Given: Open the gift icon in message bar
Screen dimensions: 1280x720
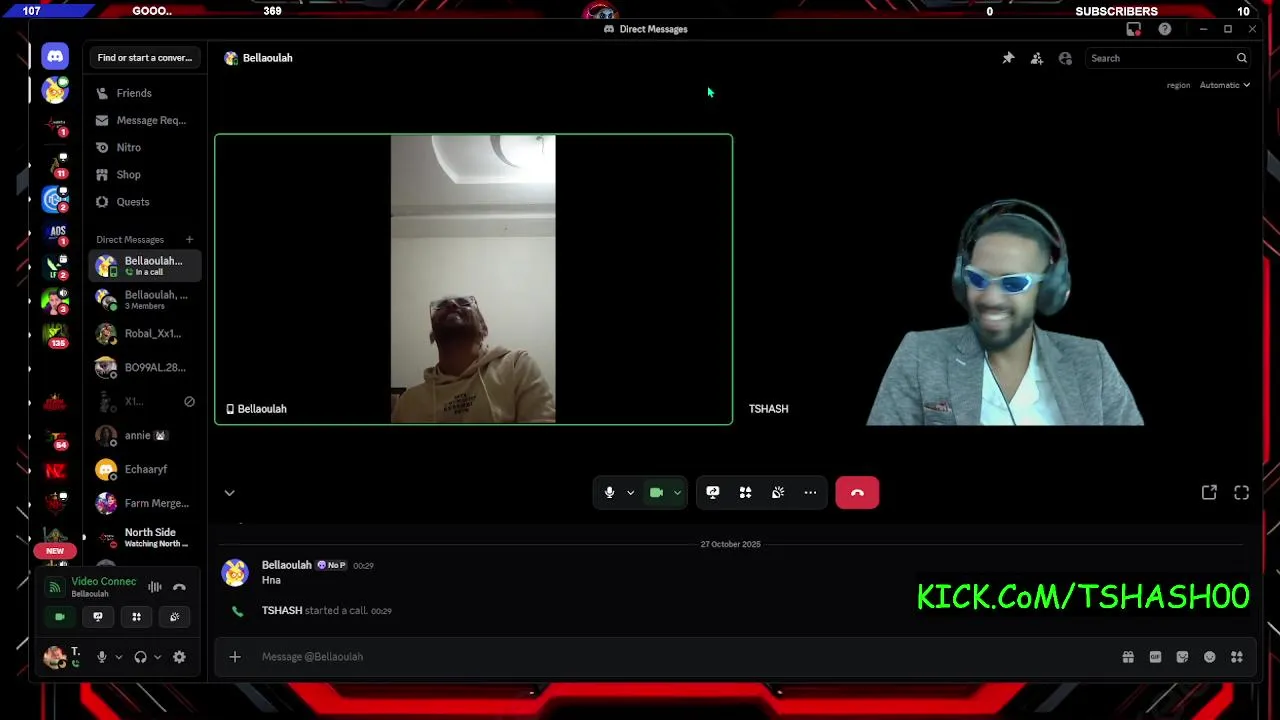Looking at the screenshot, I should [1128, 657].
